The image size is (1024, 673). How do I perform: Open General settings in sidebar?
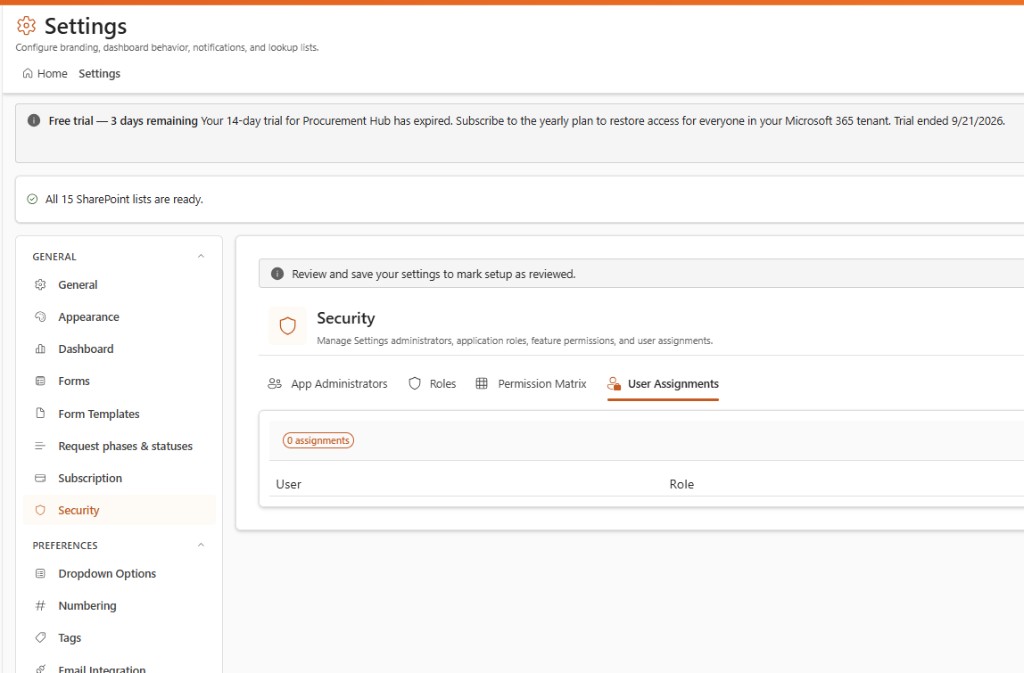(x=120, y=285)
